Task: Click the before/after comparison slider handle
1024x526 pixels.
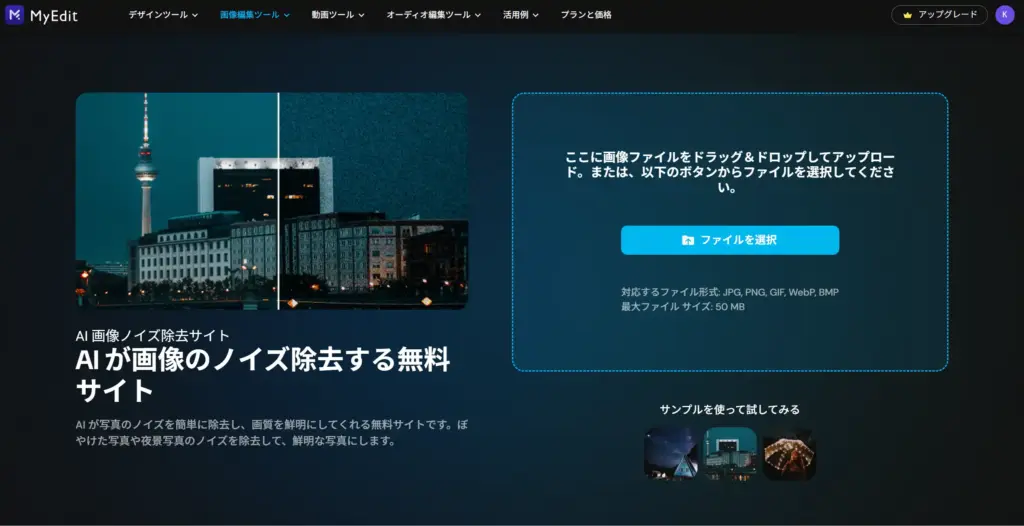Action: (278, 201)
